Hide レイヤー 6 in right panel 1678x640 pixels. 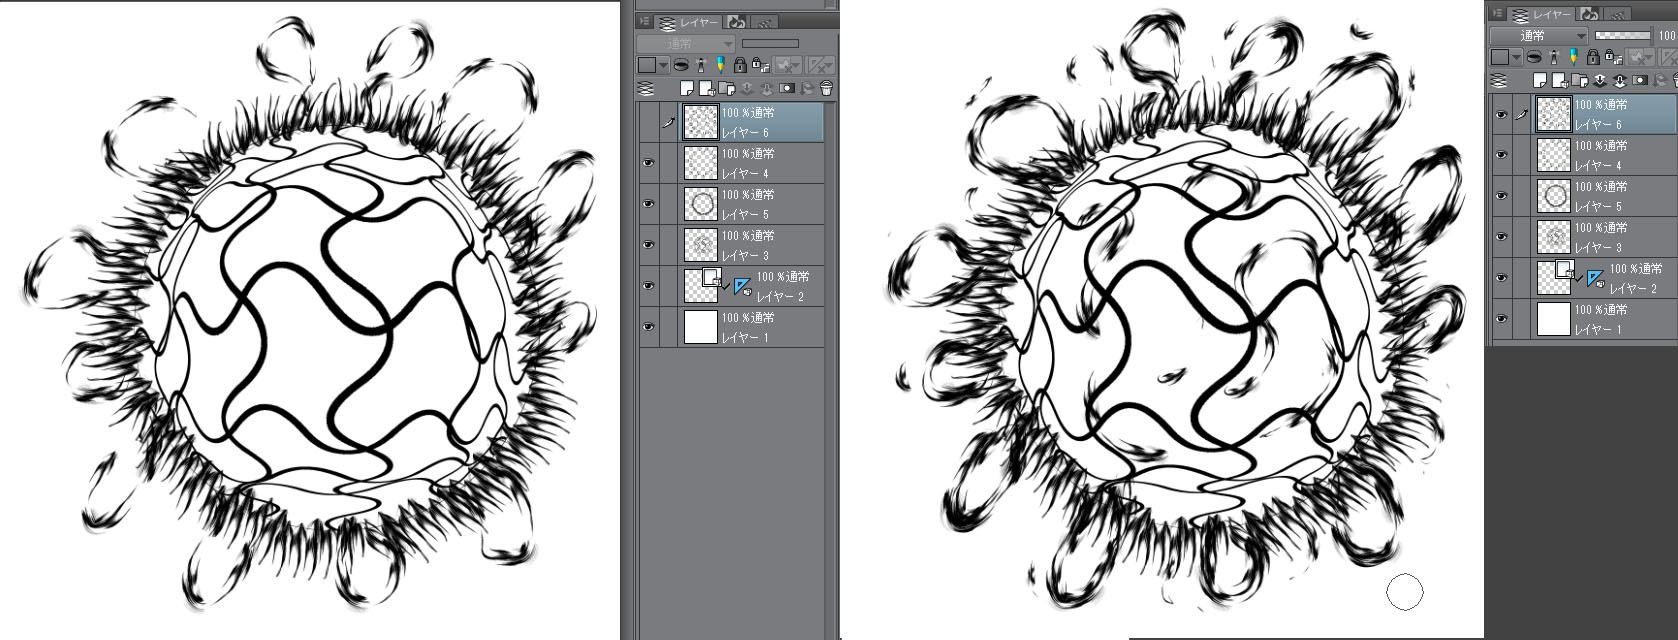[x=1501, y=114]
